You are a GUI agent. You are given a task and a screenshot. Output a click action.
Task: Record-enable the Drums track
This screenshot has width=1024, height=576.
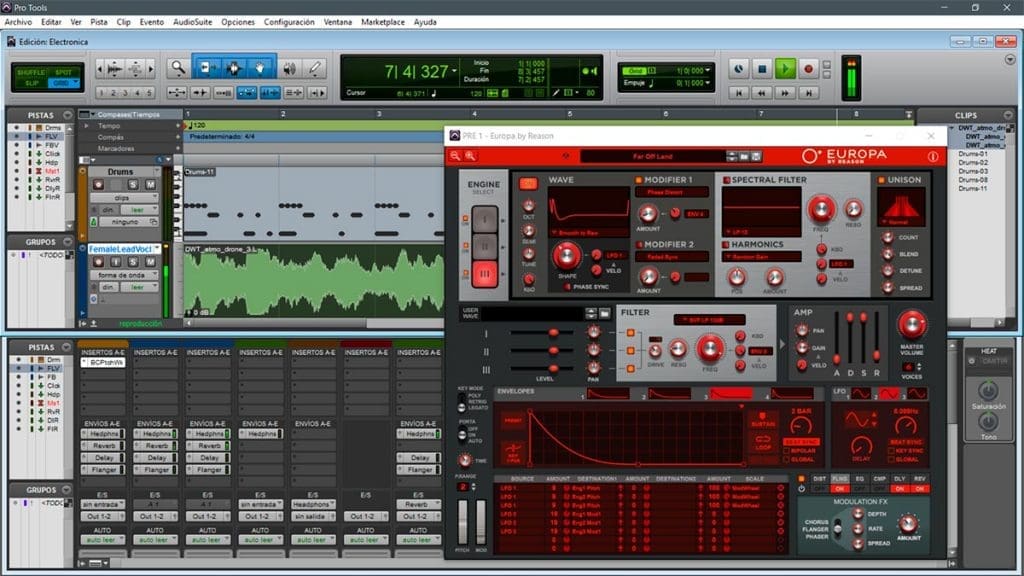[98, 184]
